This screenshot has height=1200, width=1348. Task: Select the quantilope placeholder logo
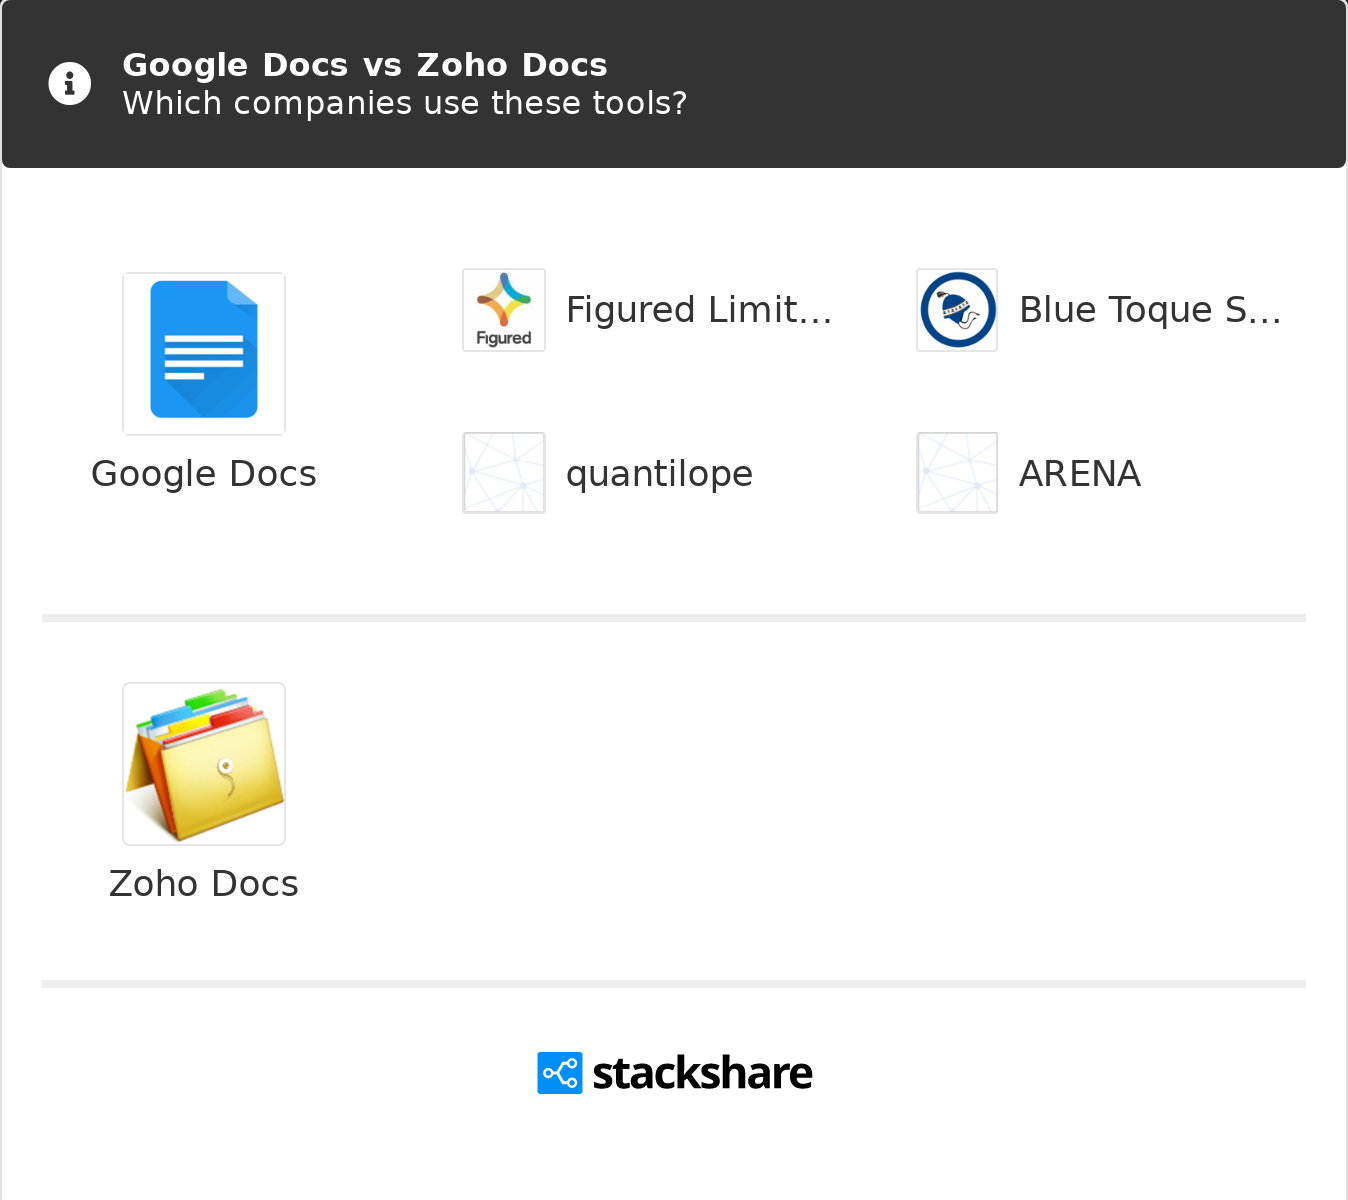pyautogui.click(x=504, y=473)
